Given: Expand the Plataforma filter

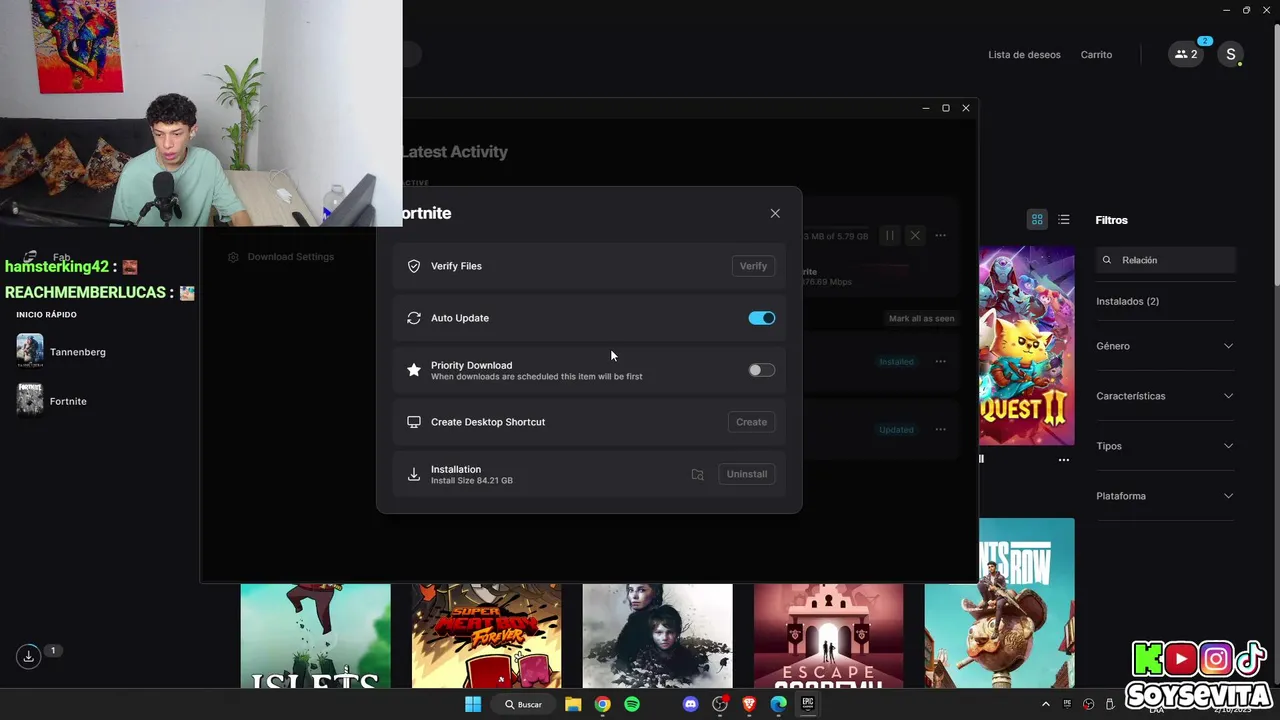Looking at the screenshot, I should pos(1165,496).
